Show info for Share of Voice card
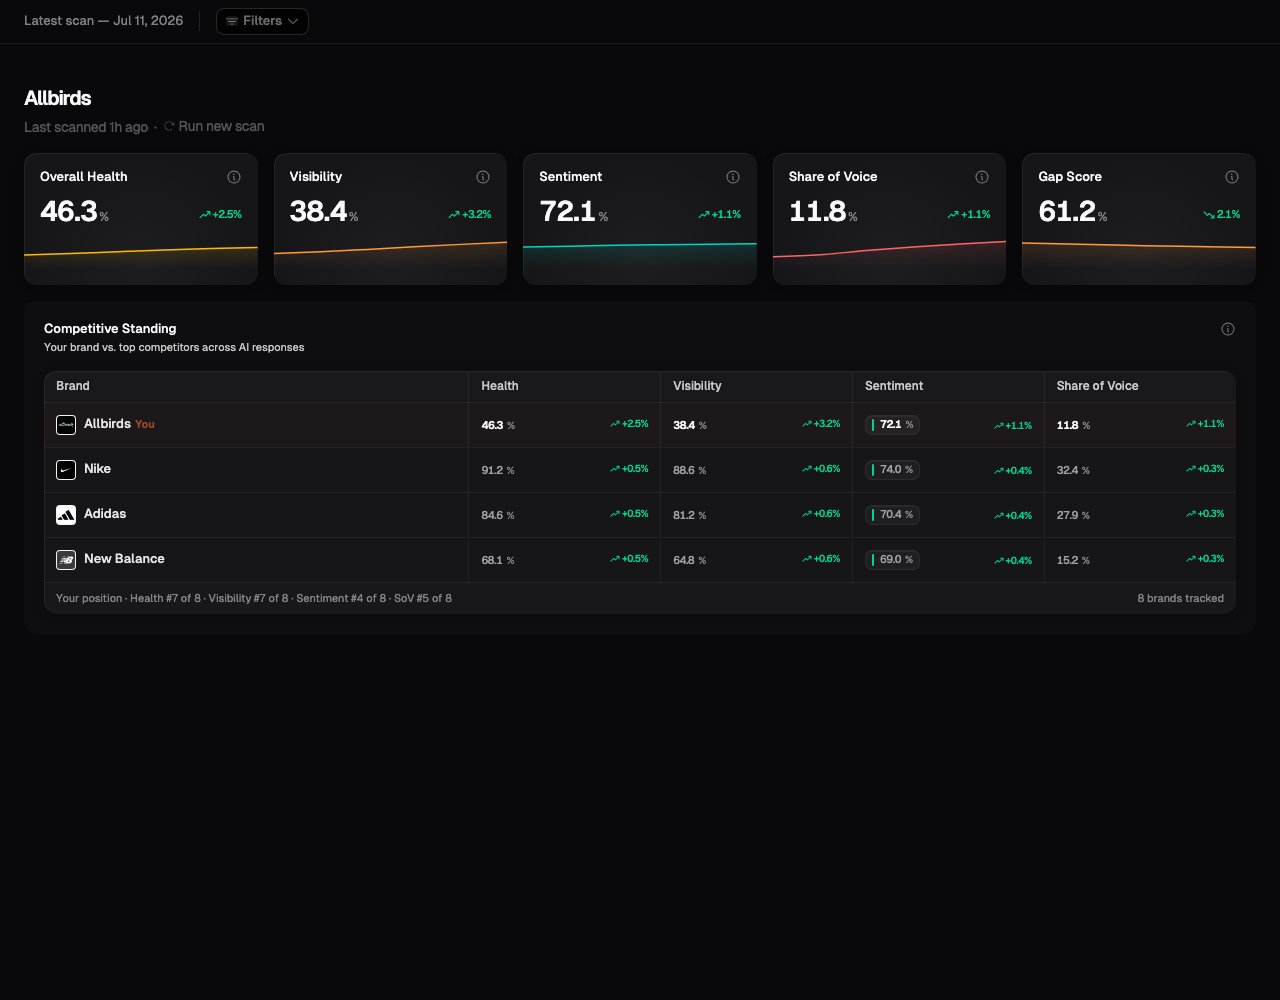 click(x=982, y=177)
